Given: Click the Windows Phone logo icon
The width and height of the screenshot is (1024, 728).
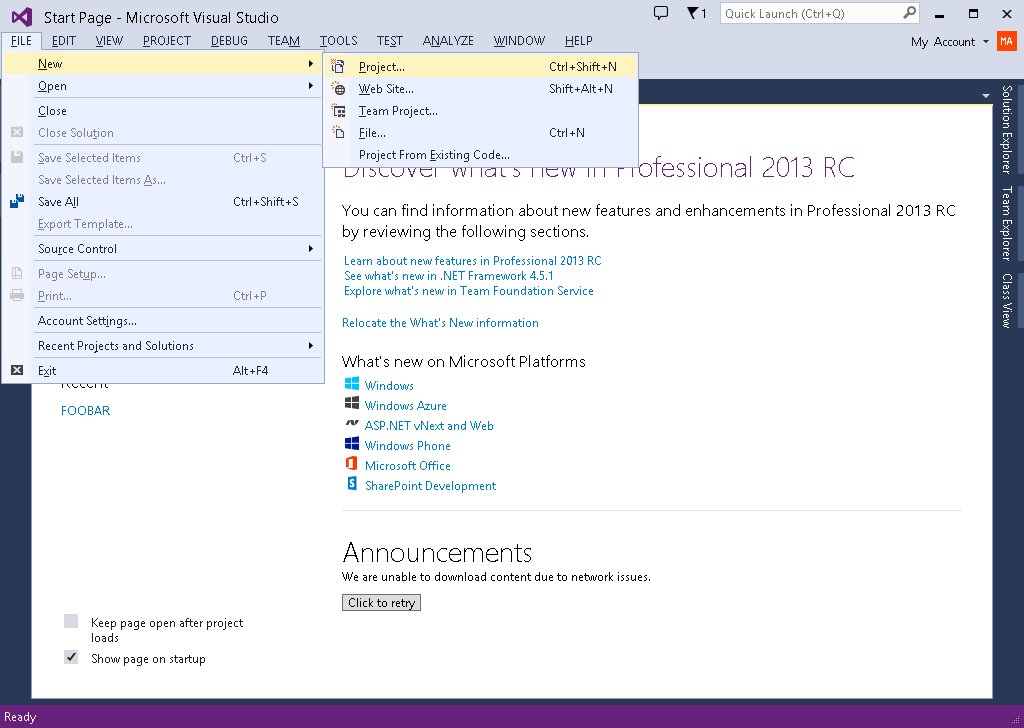Looking at the screenshot, I should 352,443.
